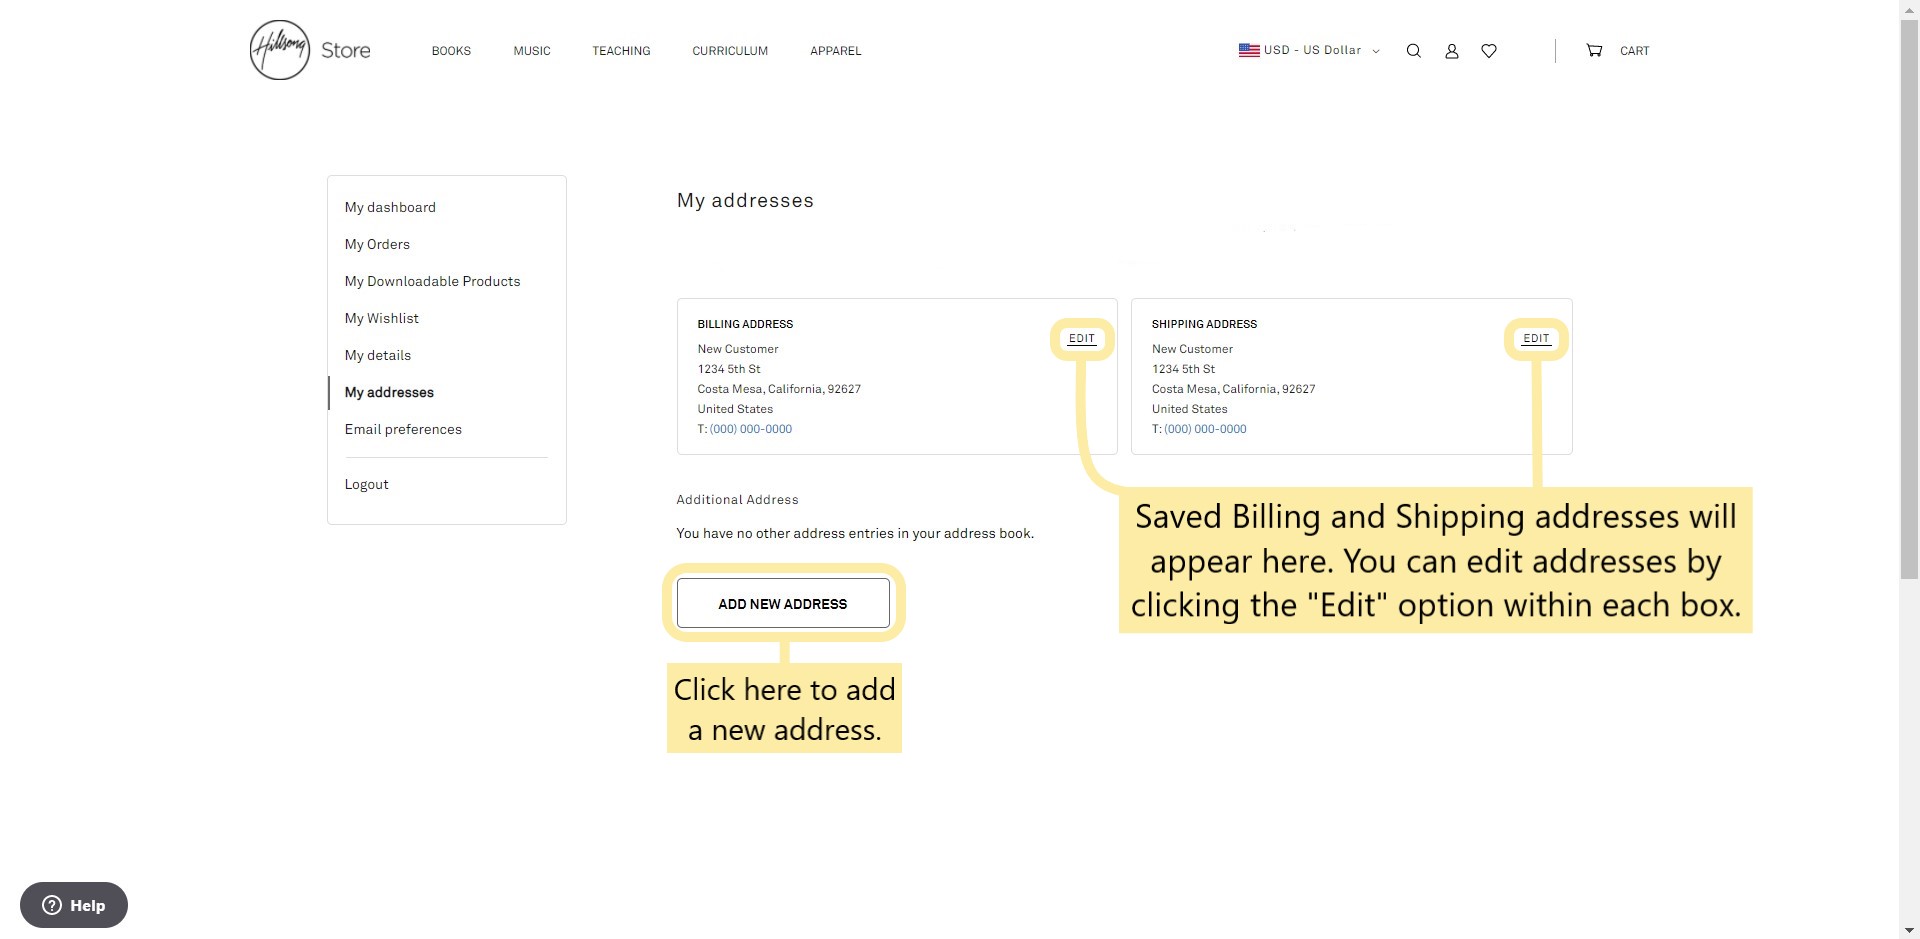Screen dimensions: 1920x939
Task: Edit the shipping address
Action: pos(1536,339)
